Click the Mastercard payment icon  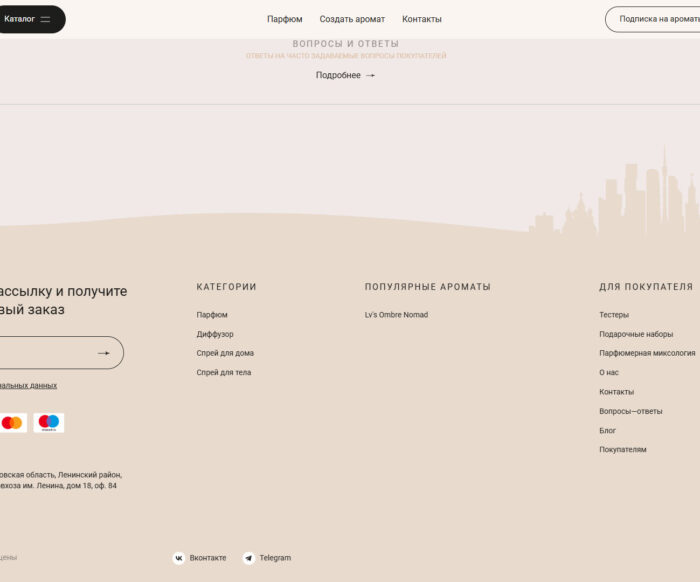tap(12, 423)
